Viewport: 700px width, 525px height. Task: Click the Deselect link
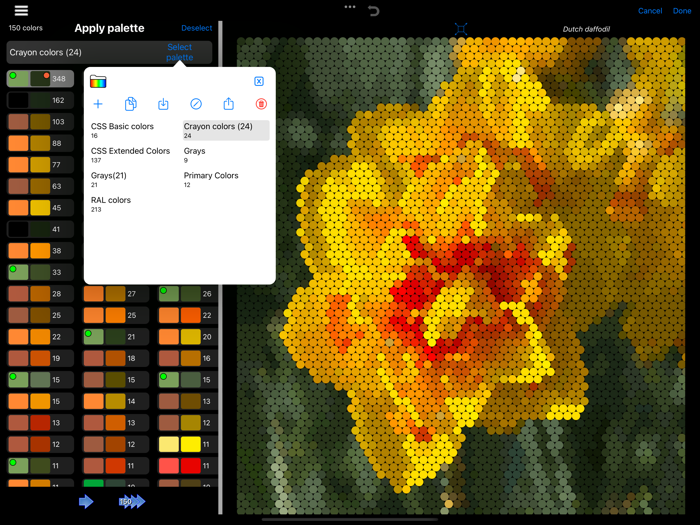196,28
